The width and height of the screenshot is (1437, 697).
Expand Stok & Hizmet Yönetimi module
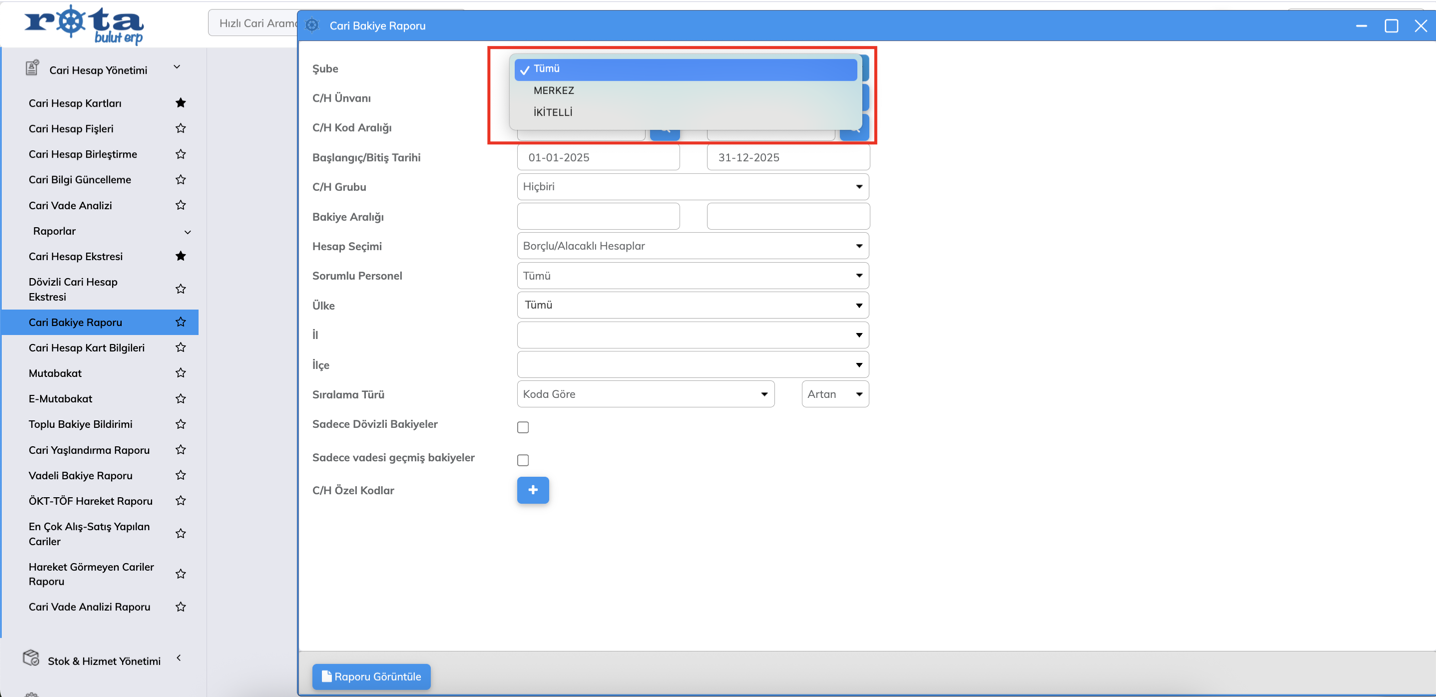[104, 661]
